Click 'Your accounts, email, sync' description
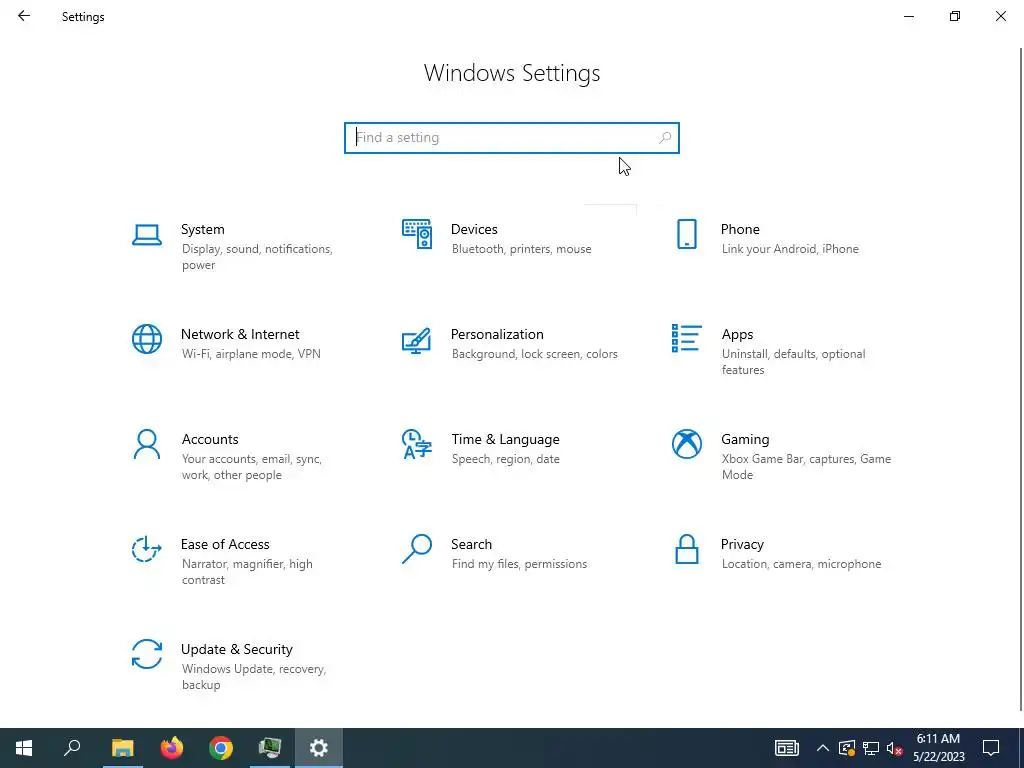Viewport: 1024px width, 768px height. [251, 467]
